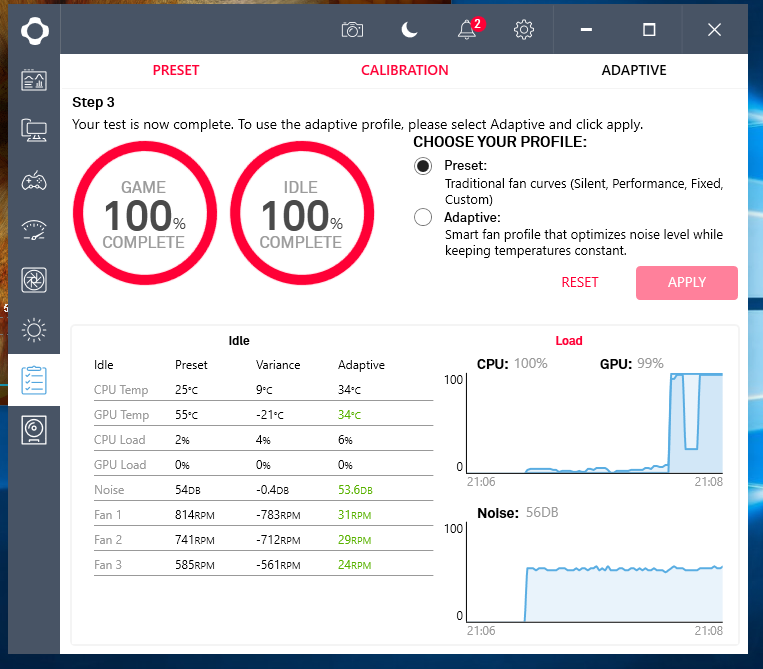This screenshot has width=763, height=669.
Task: Switch to the CALIBRATION tab
Action: [404, 70]
